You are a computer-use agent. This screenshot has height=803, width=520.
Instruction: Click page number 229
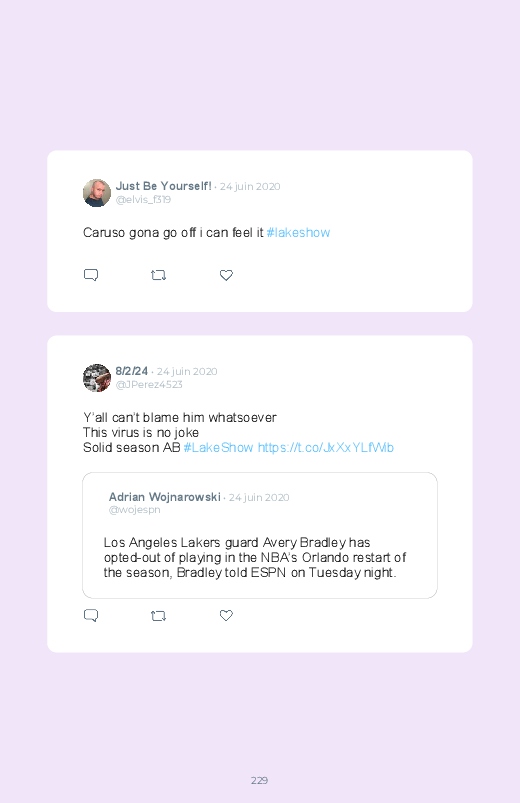(259, 780)
